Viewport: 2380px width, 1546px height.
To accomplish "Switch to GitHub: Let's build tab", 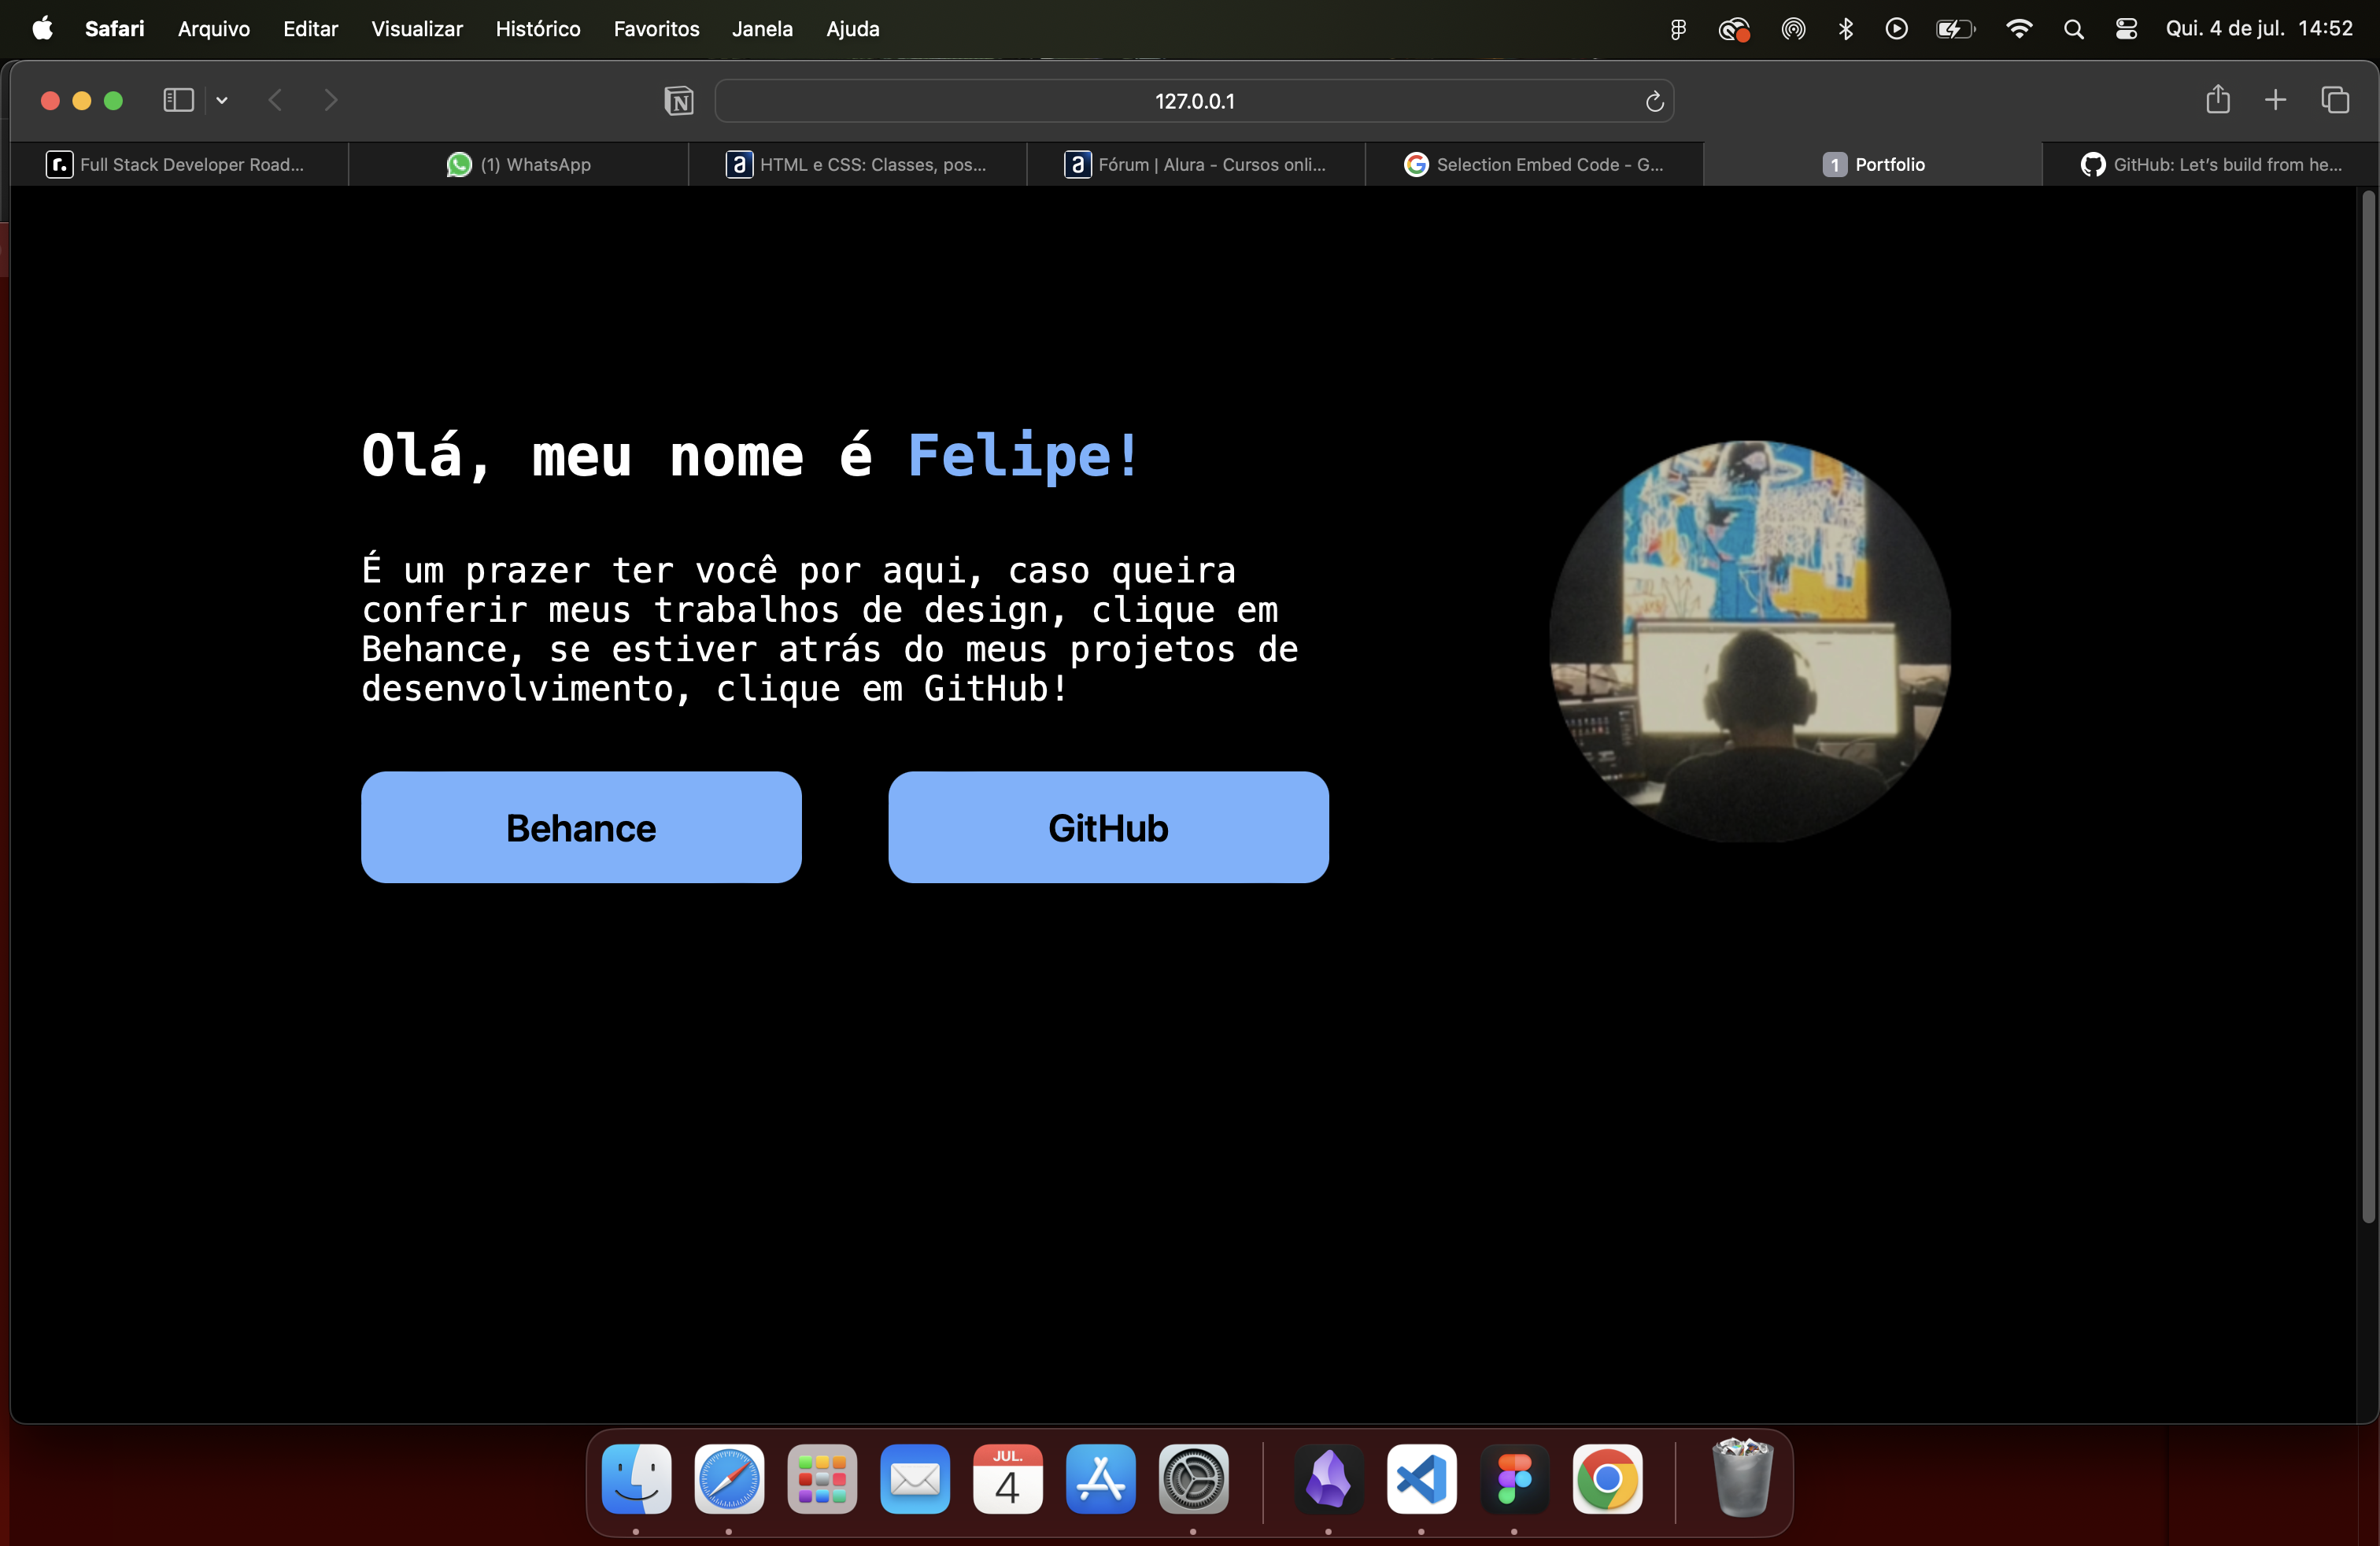I will [2211, 164].
